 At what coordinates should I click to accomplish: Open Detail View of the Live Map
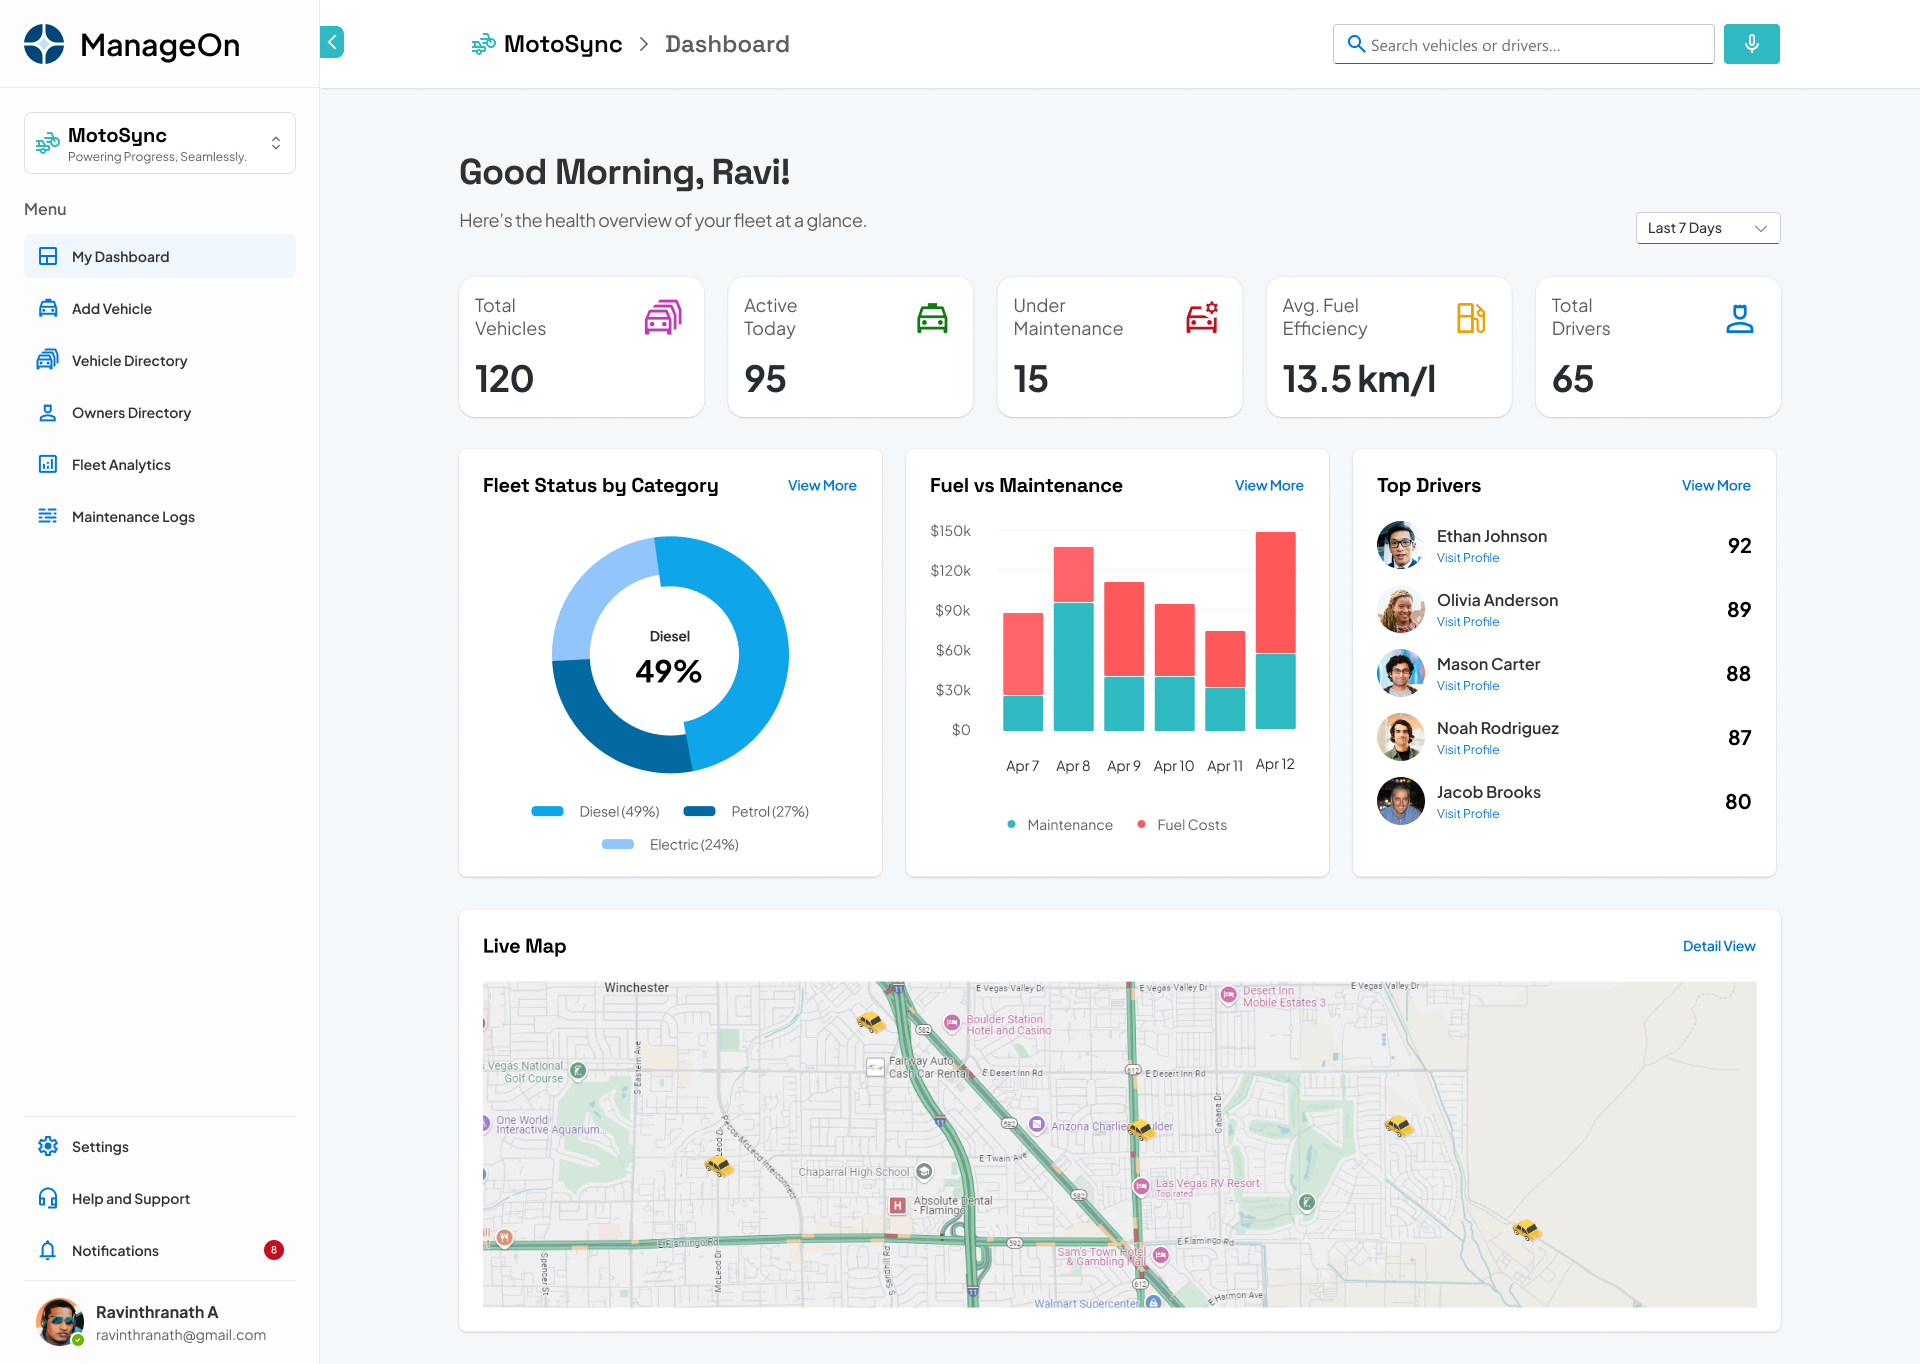[x=1718, y=945]
